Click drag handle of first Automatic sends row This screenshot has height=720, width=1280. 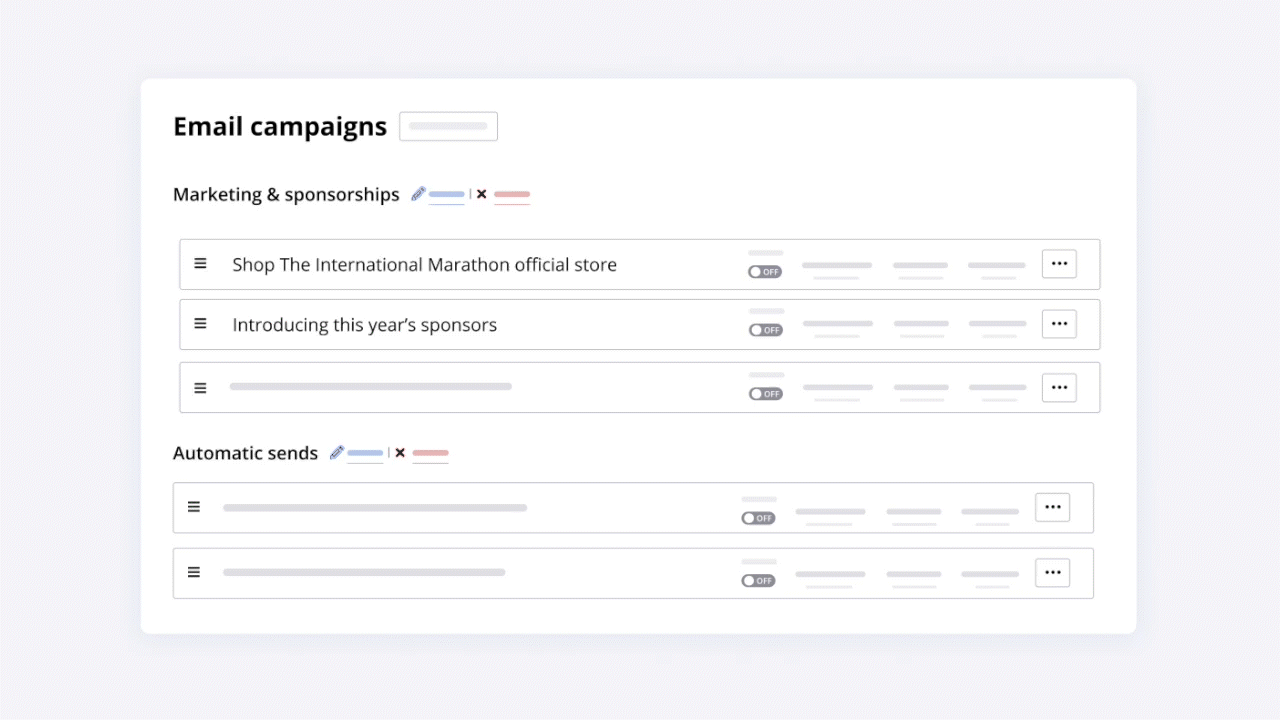coord(194,507)
